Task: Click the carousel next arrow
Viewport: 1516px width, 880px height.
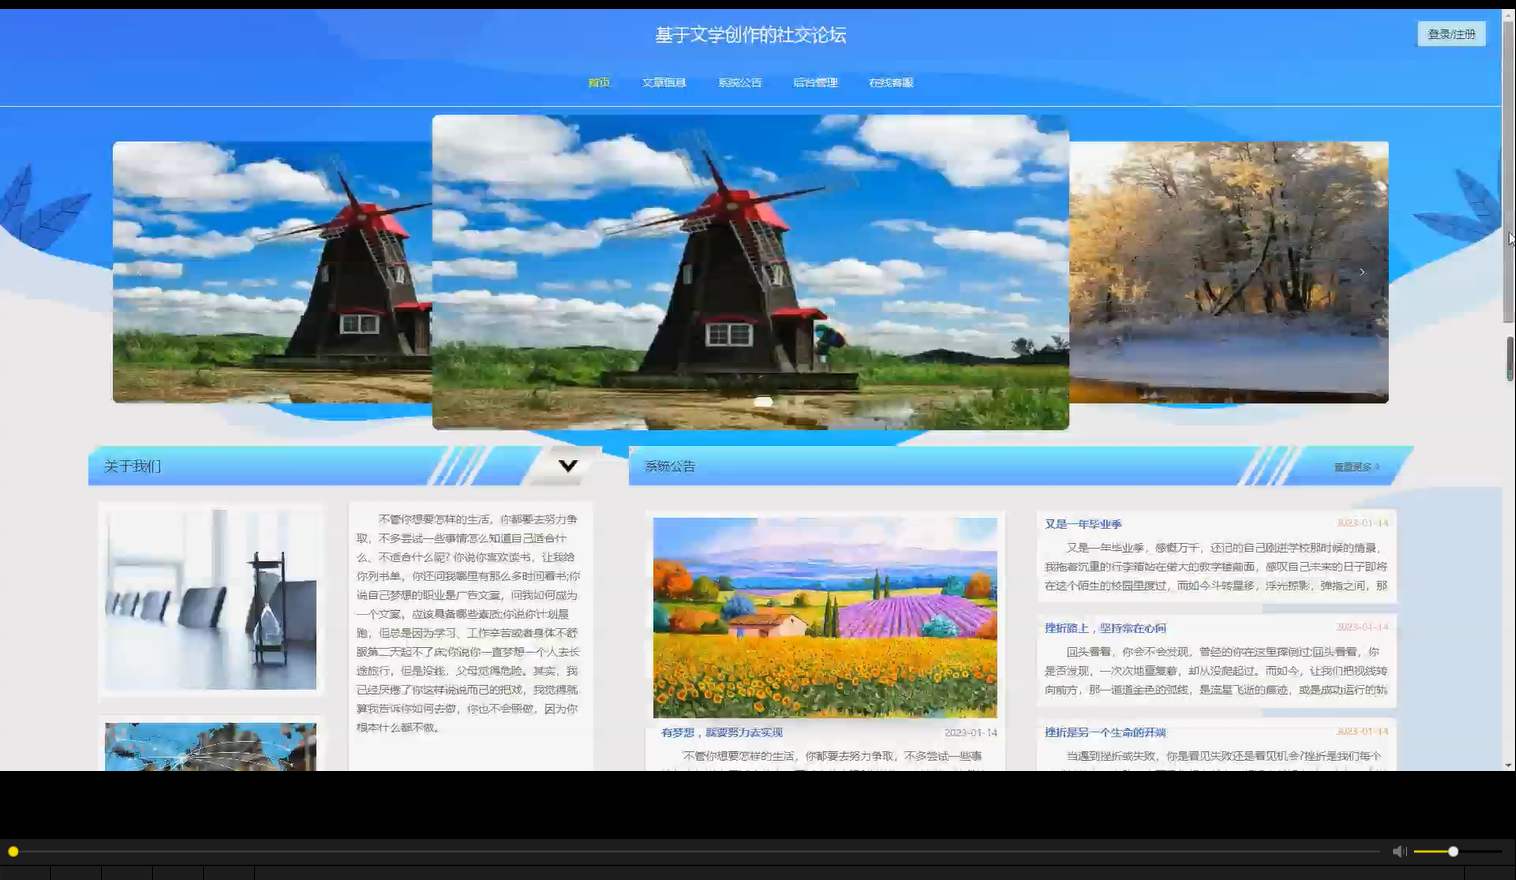Action: point(1362,271)
